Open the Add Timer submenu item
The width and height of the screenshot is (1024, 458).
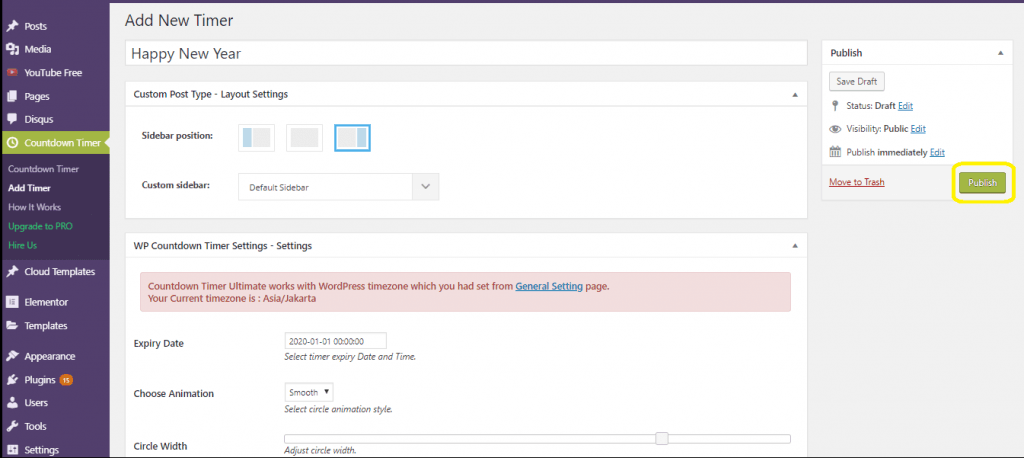click(x=29, y=188)
